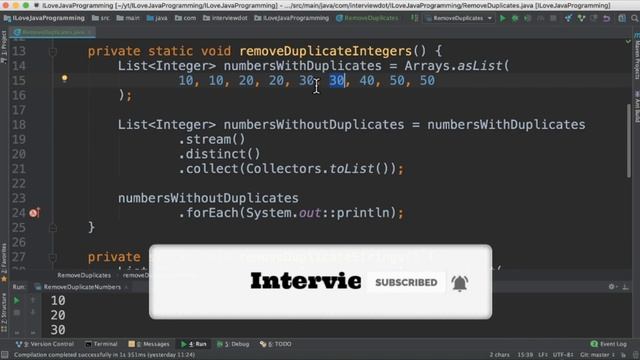Click notification bell on overlay
The image size is (640, 360).
[460, 282]
